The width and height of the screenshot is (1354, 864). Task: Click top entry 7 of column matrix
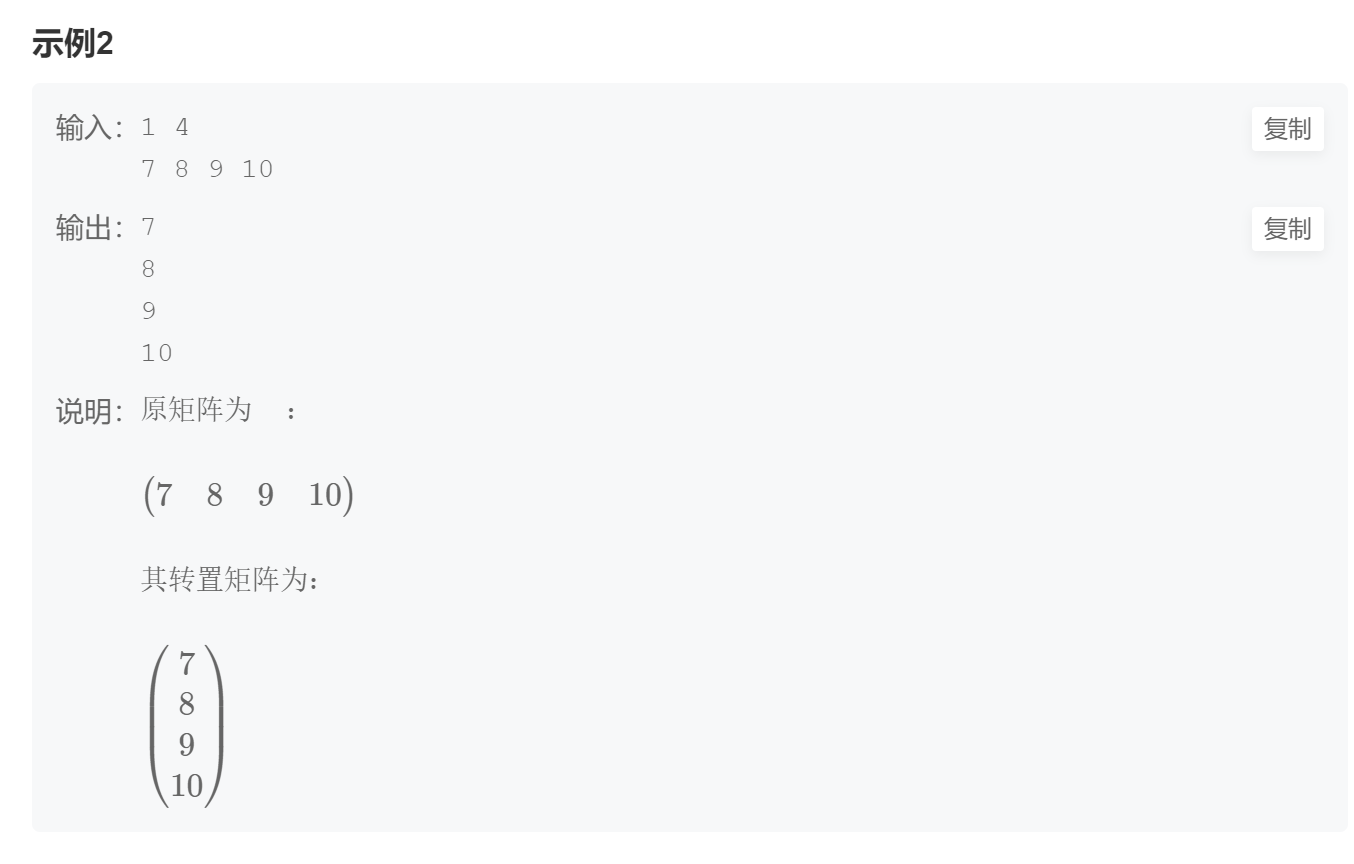coord(186,663)
